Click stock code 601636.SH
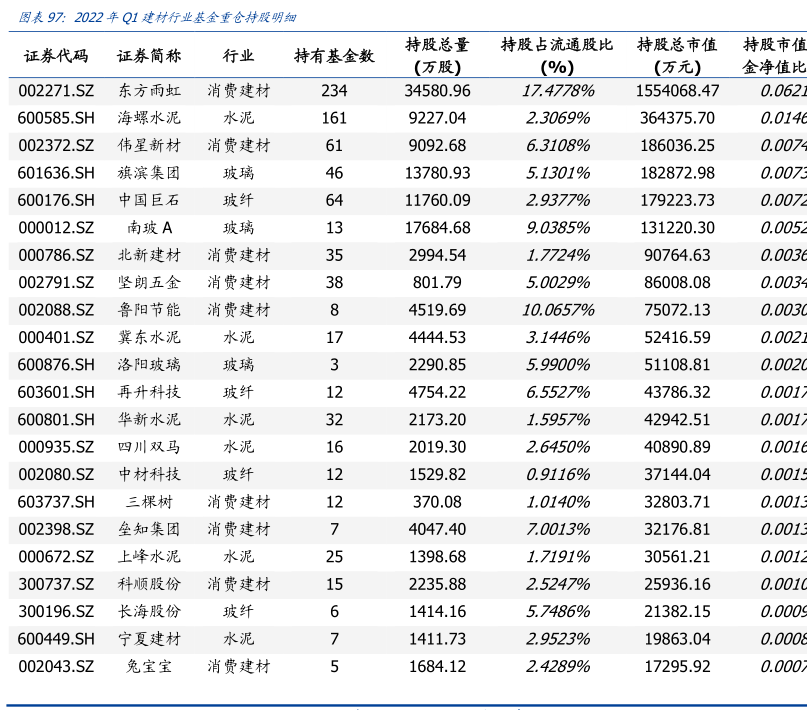 [x=56, y=173]
